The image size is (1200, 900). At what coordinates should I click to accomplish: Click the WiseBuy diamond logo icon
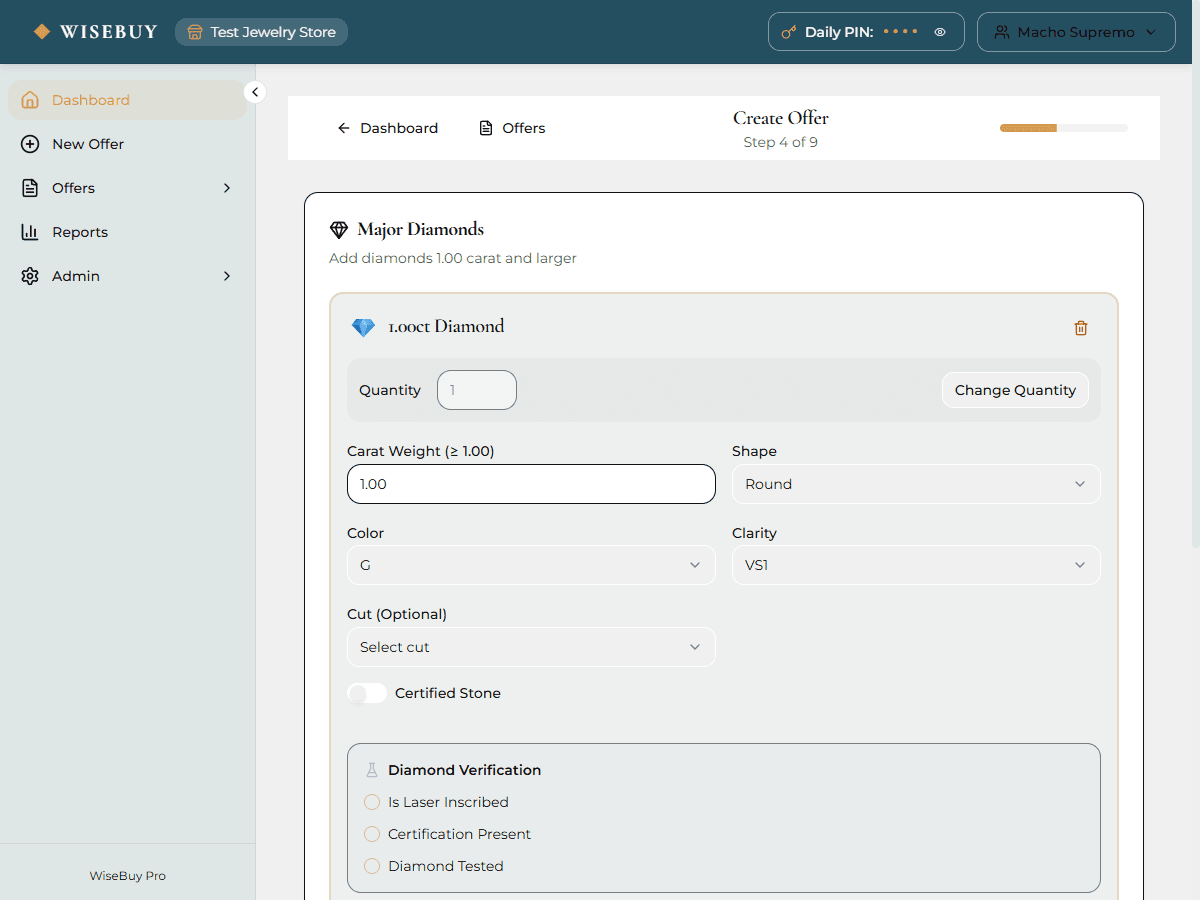click(41, 32)
